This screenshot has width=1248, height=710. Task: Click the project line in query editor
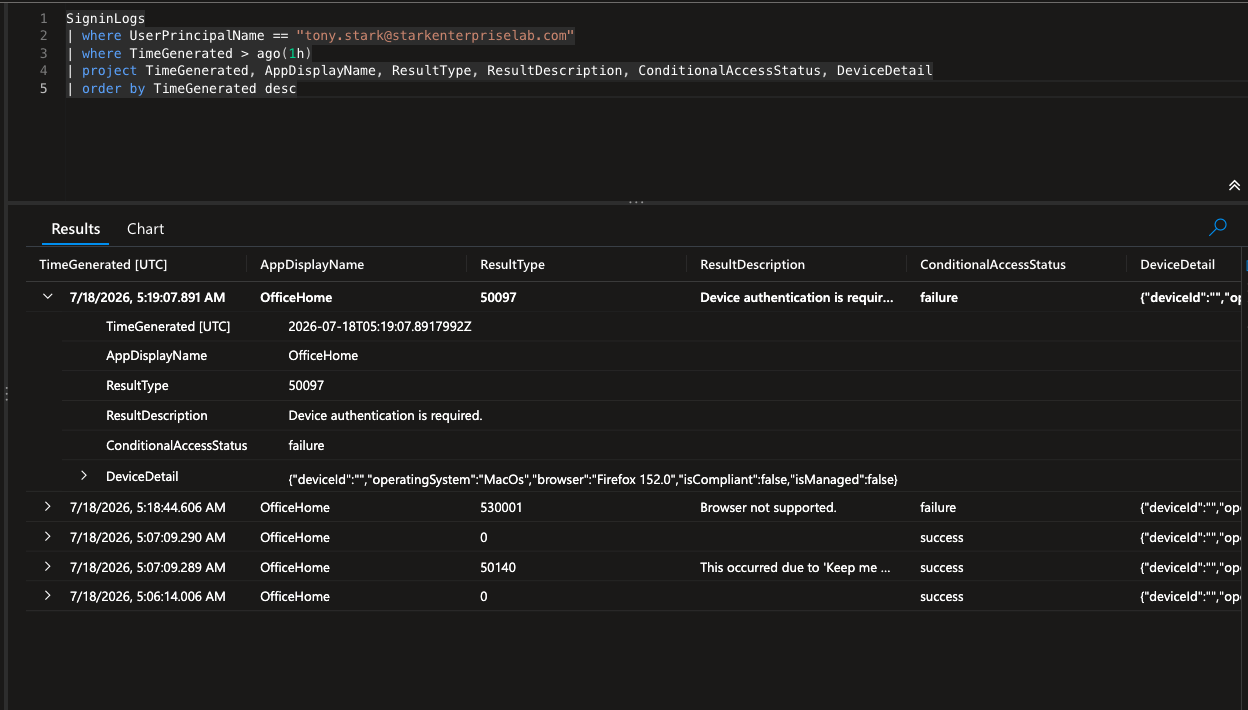coord(499,70)
